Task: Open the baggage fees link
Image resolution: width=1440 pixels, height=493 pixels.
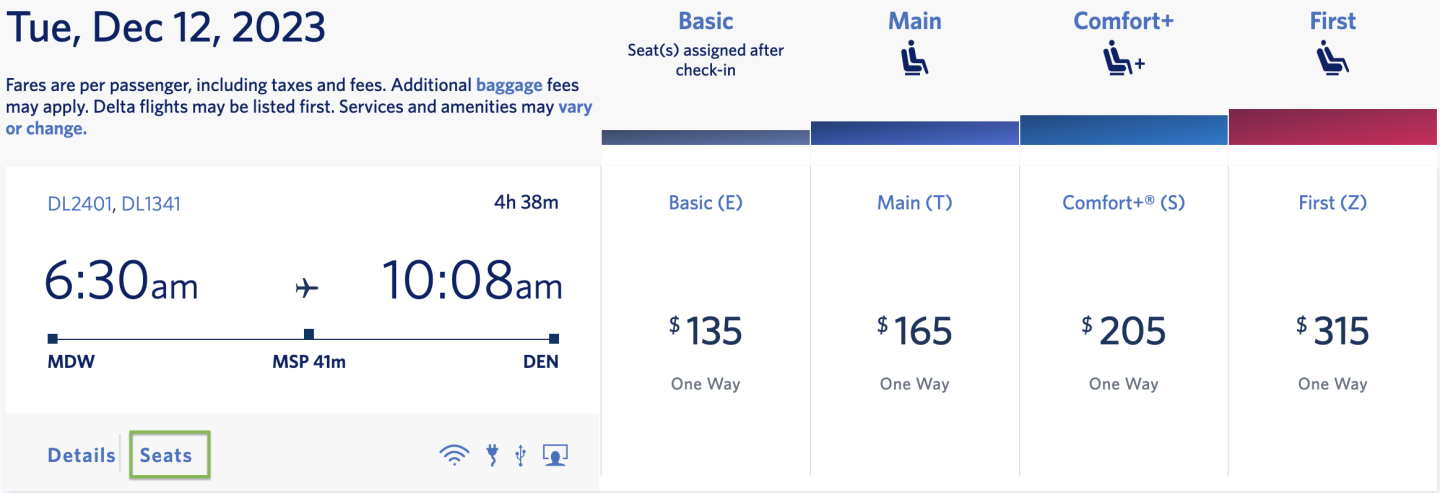Action: (x=510, y=85)
